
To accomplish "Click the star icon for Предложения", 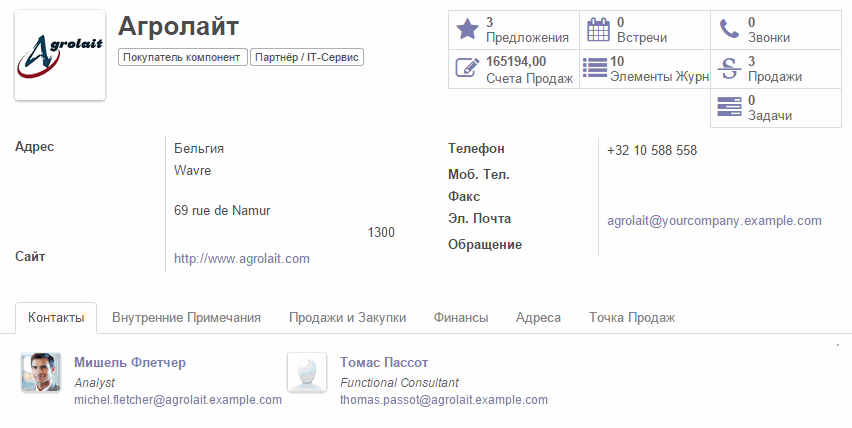I will pos(467,29).
